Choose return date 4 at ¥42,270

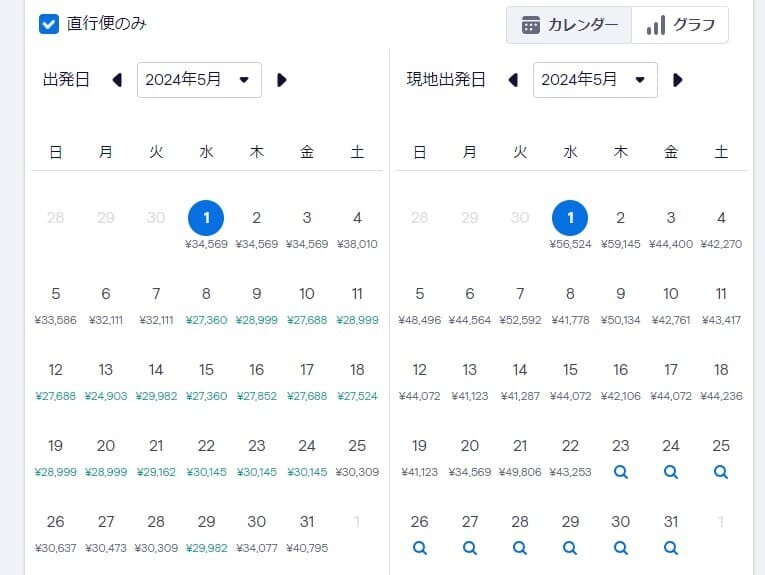coord(721,230)
